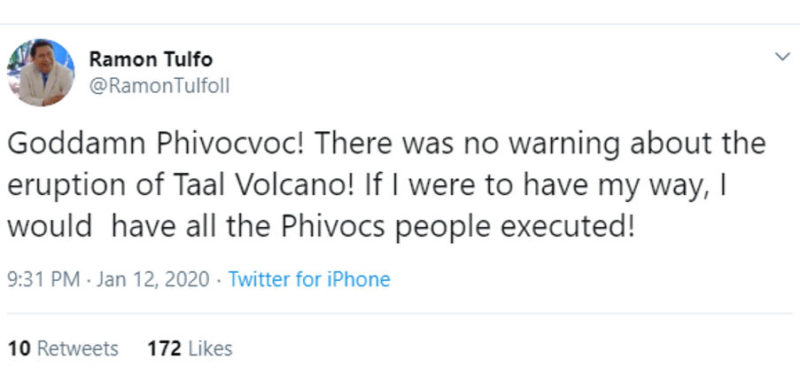Expand the tweet options chevron
This screenshot has height=375, width=800.
(x=782, y=57)
